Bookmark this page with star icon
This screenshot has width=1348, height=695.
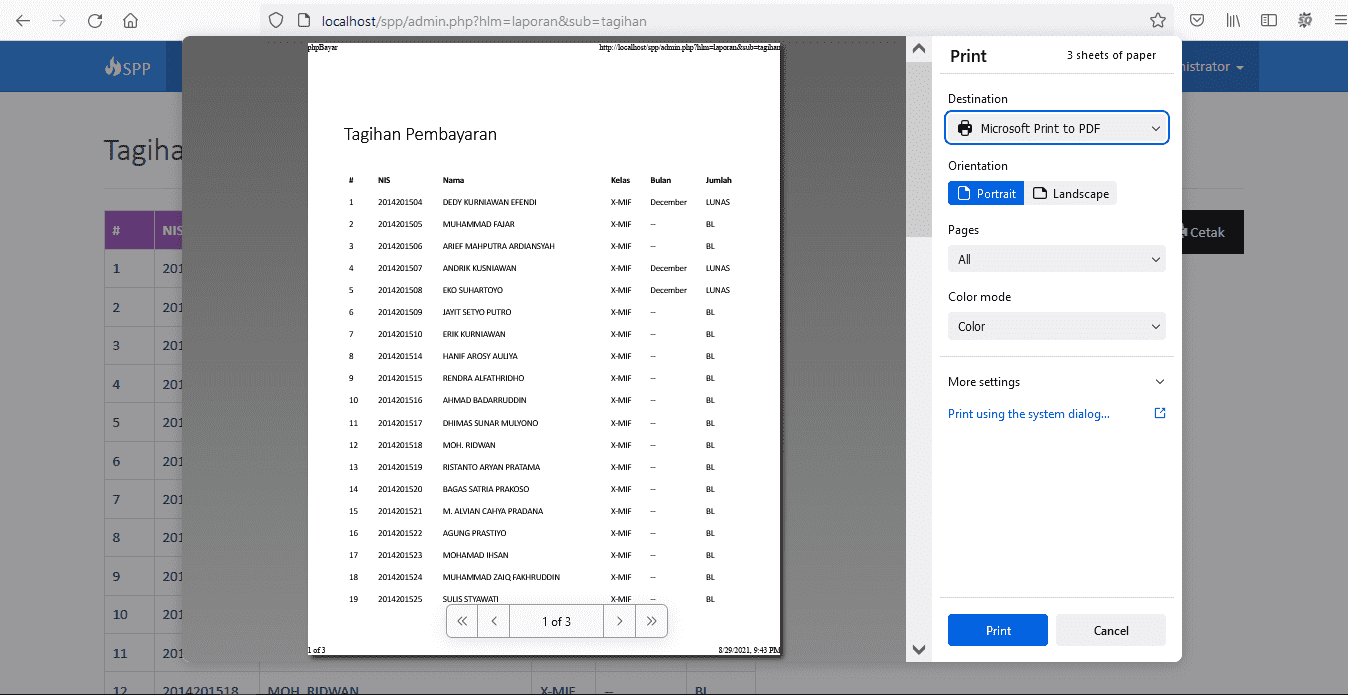(x=1157, y=20)
